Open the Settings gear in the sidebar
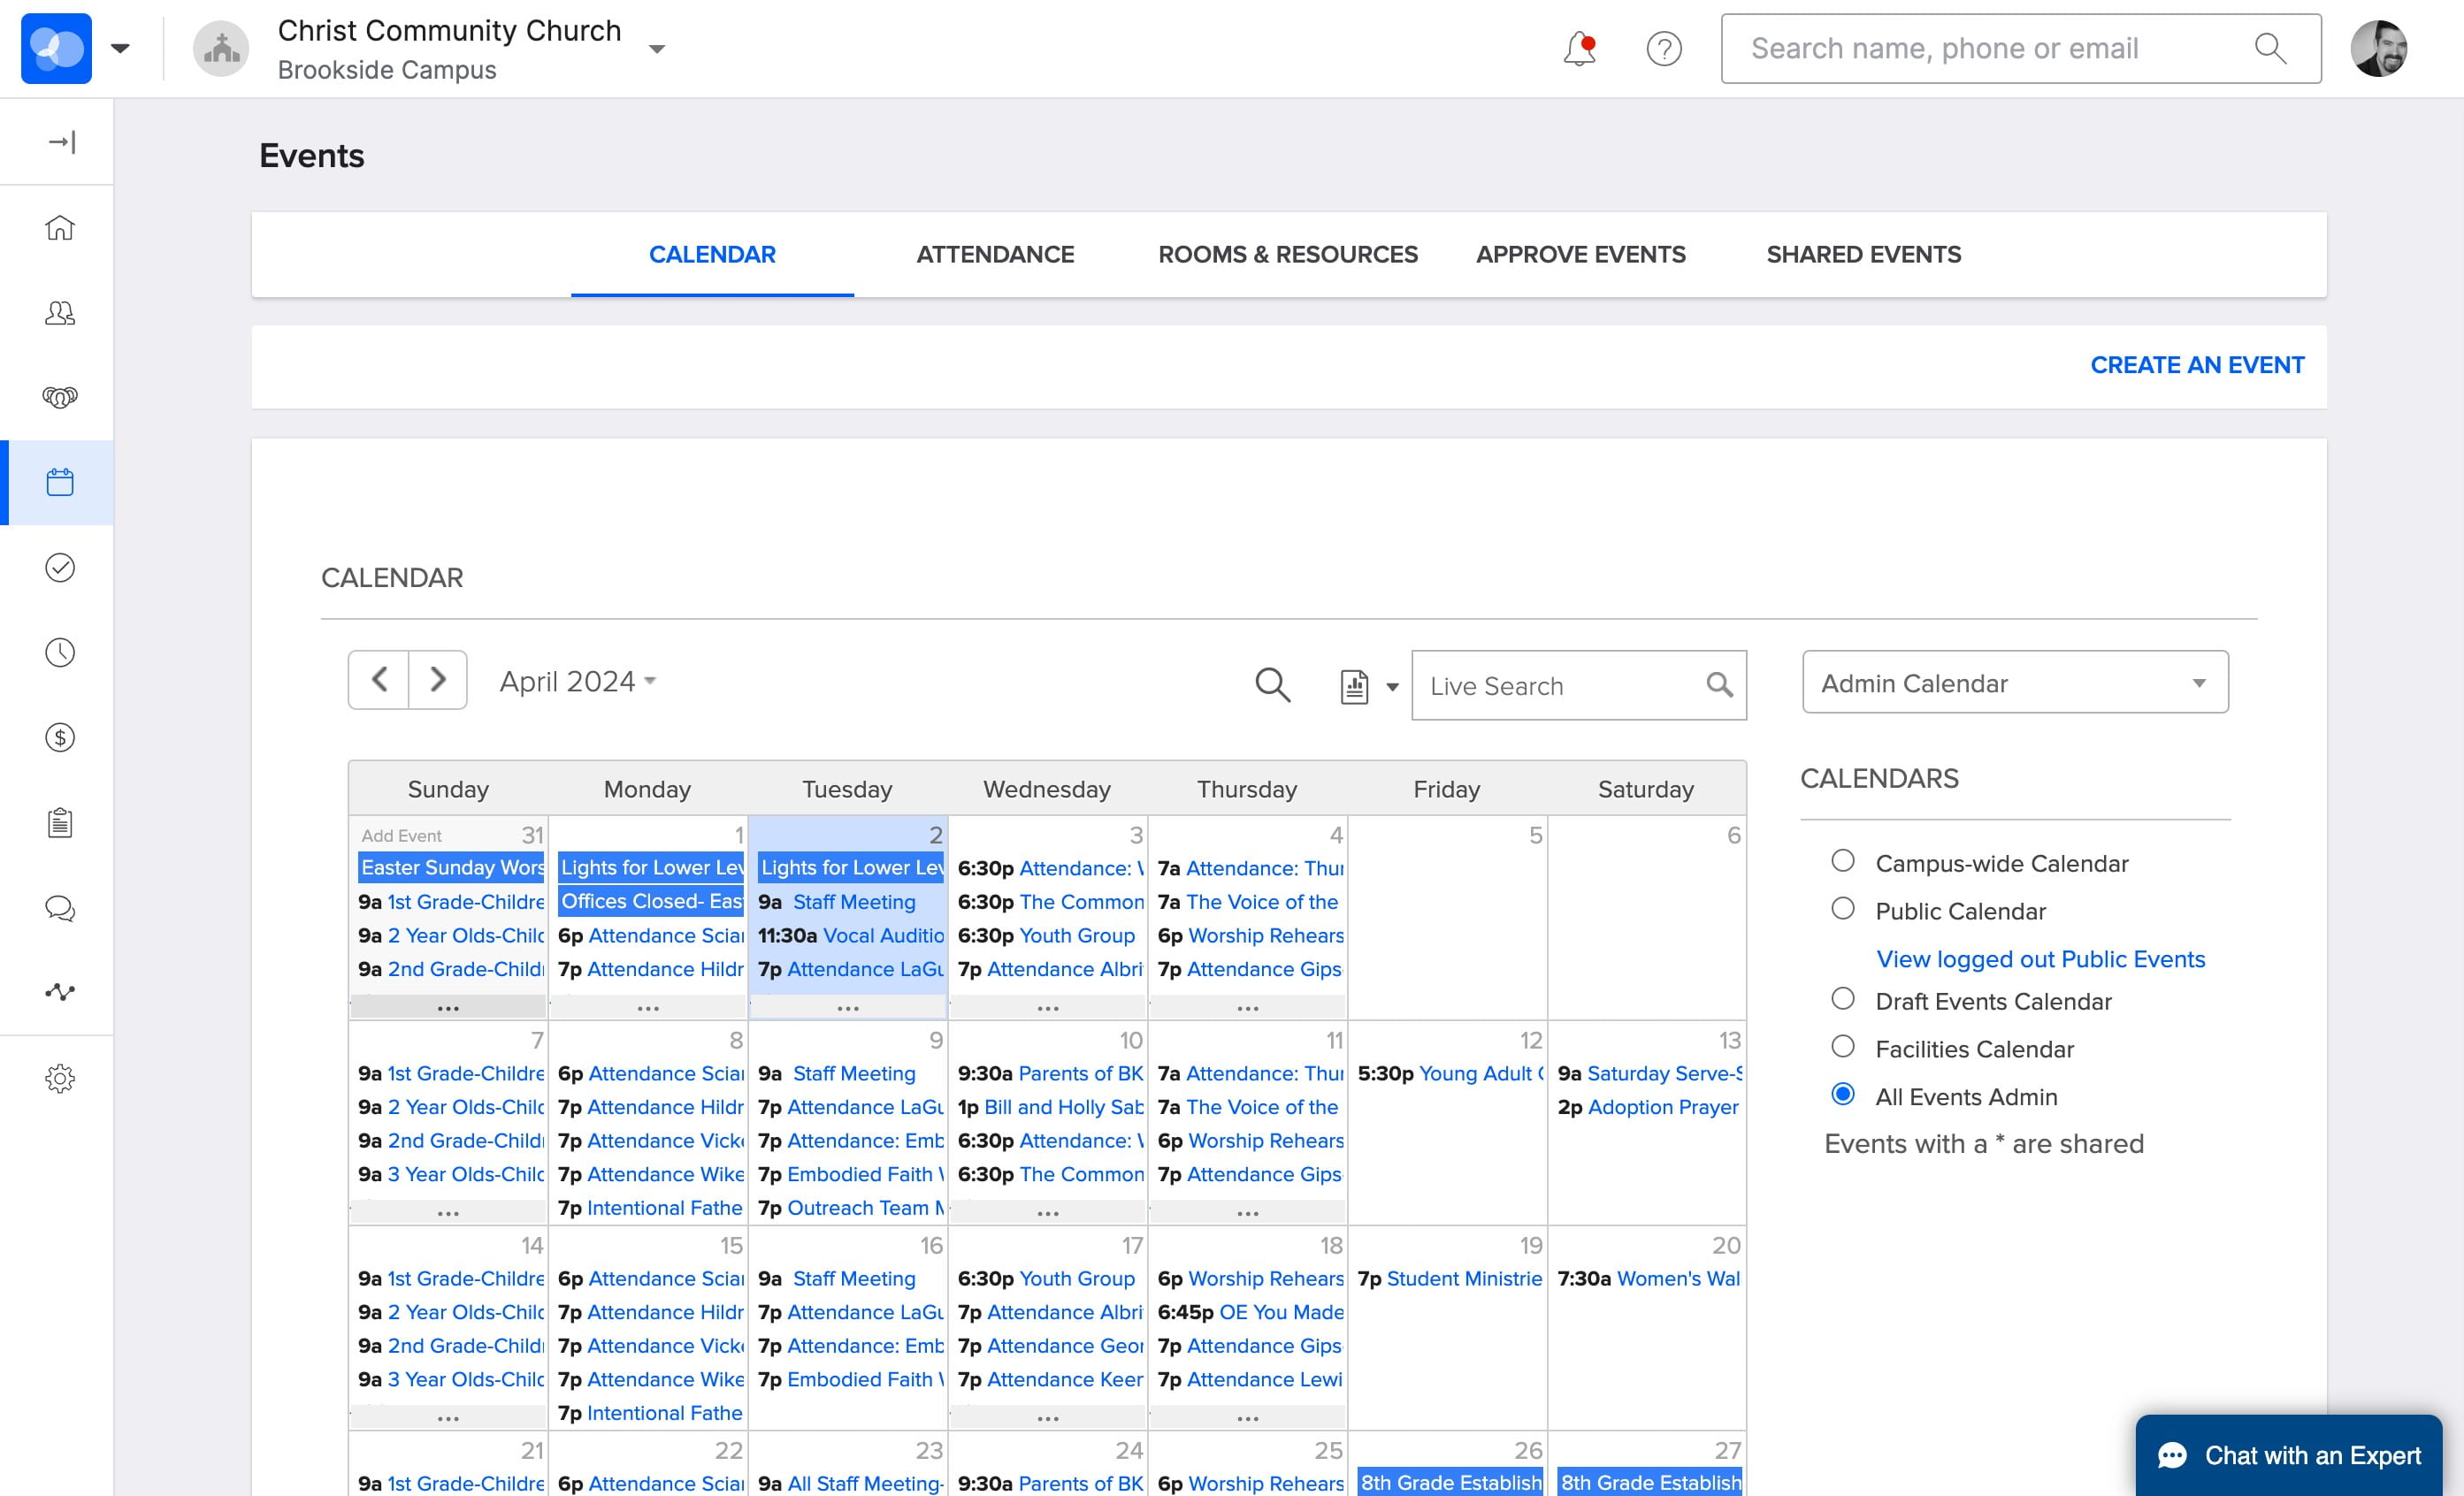This screenshot has width=2464, height=1496. pyautogui.click(x=60, y=1078)
